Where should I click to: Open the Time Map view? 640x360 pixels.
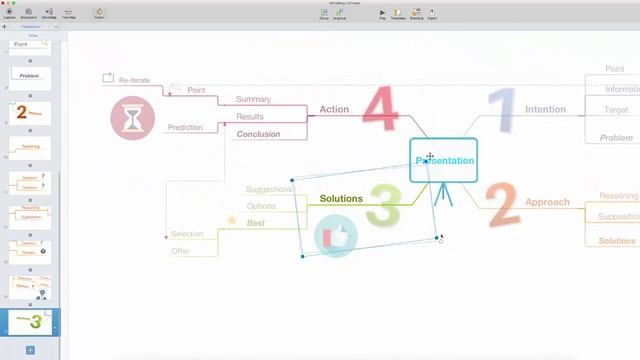click(69, 13)
